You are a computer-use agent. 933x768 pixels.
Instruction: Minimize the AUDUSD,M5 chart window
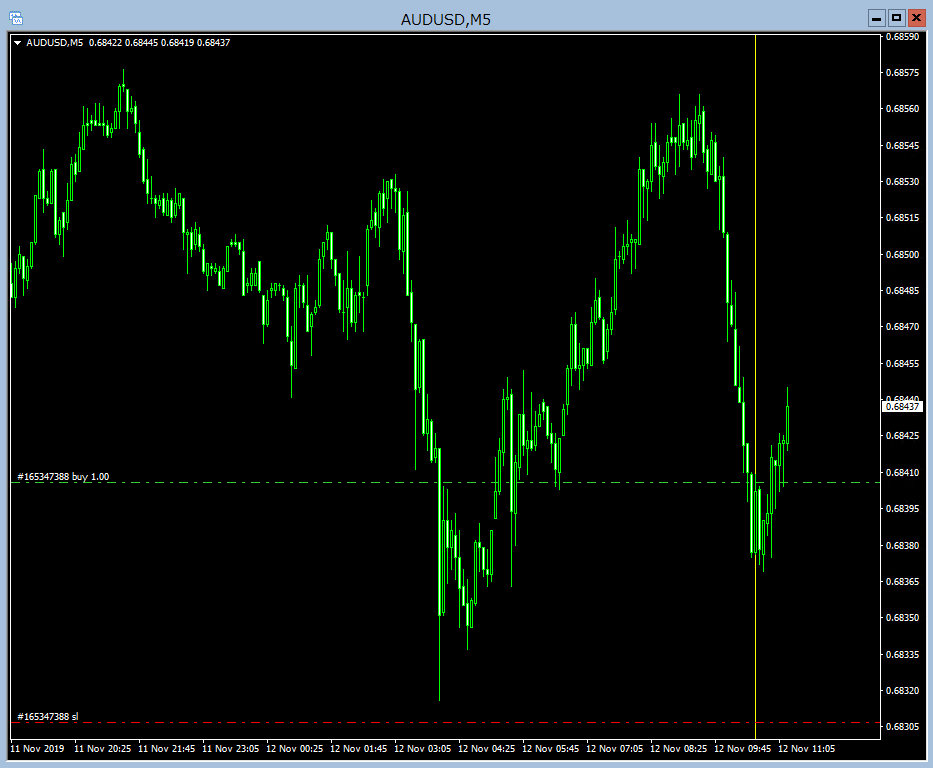tap(876, 18)
